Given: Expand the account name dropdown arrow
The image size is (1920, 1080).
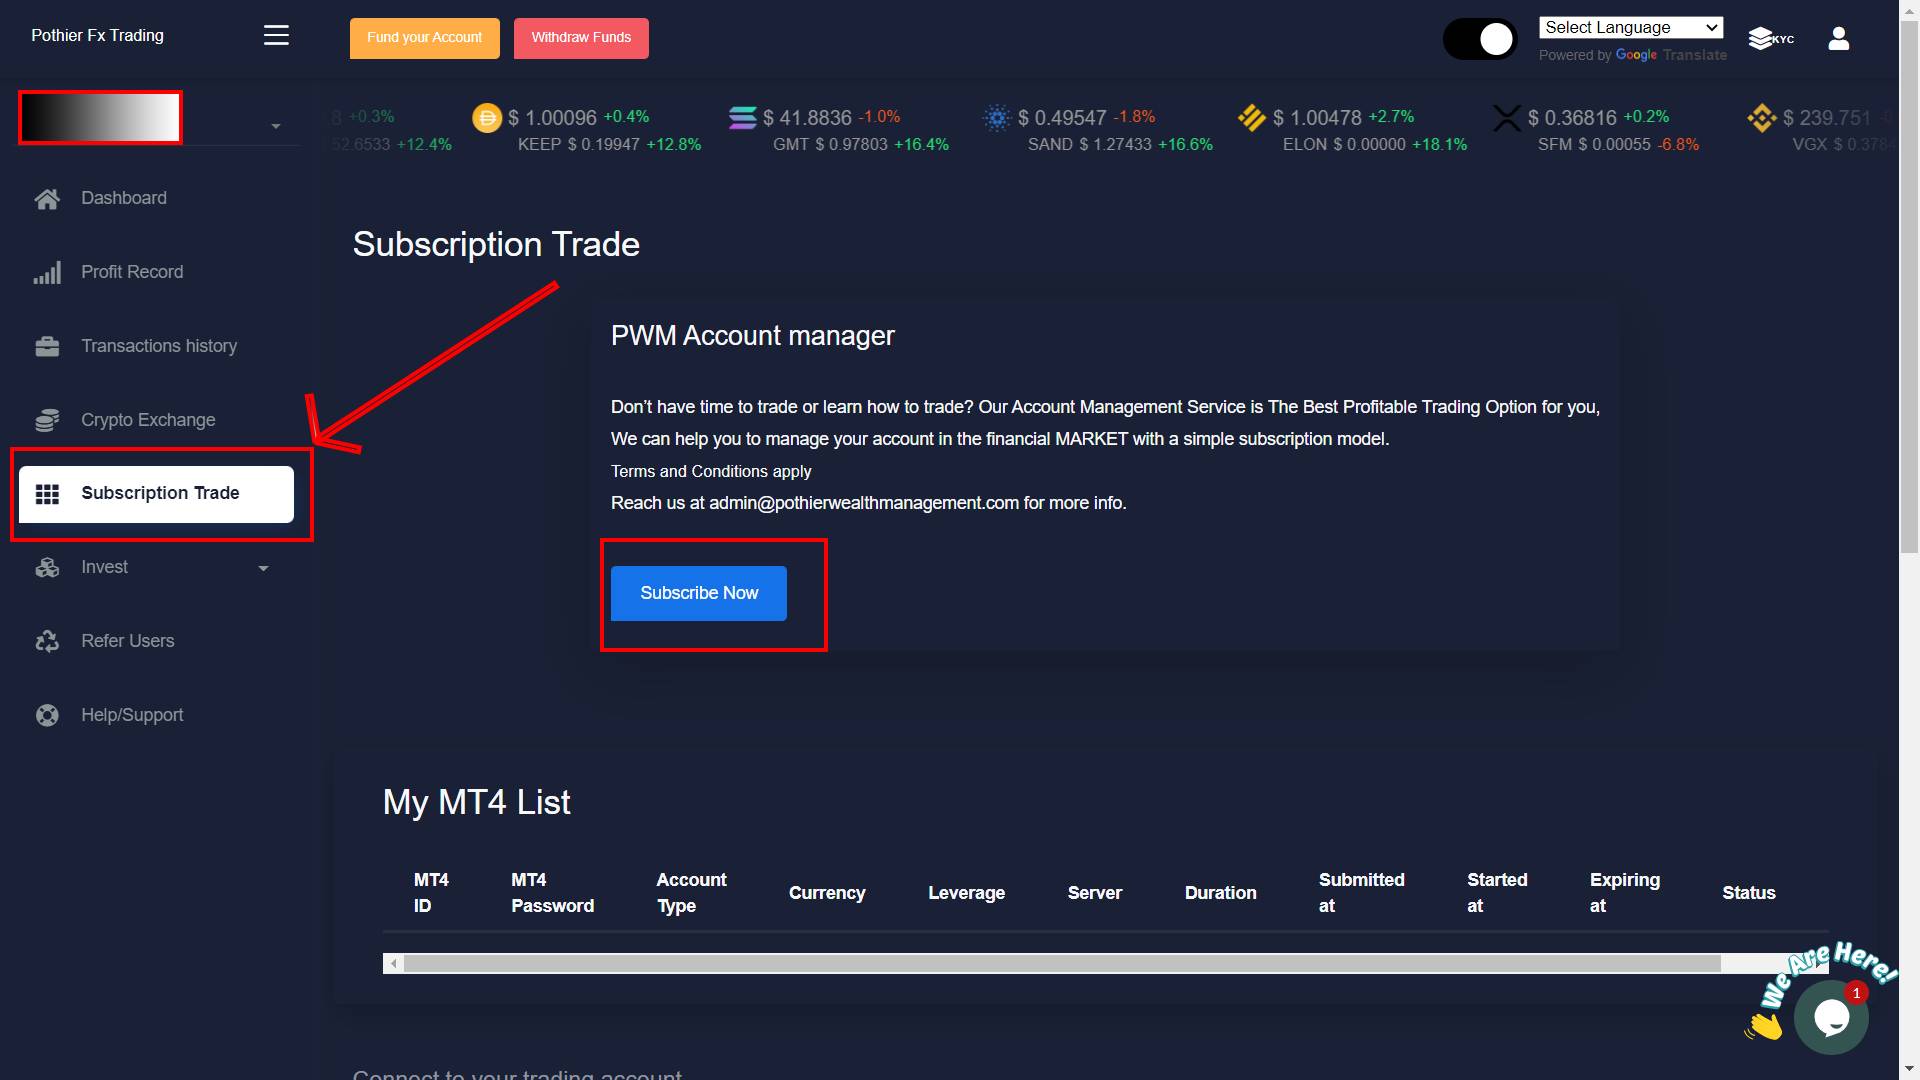Looking at the screenshot, I should [x=276, y=127].
